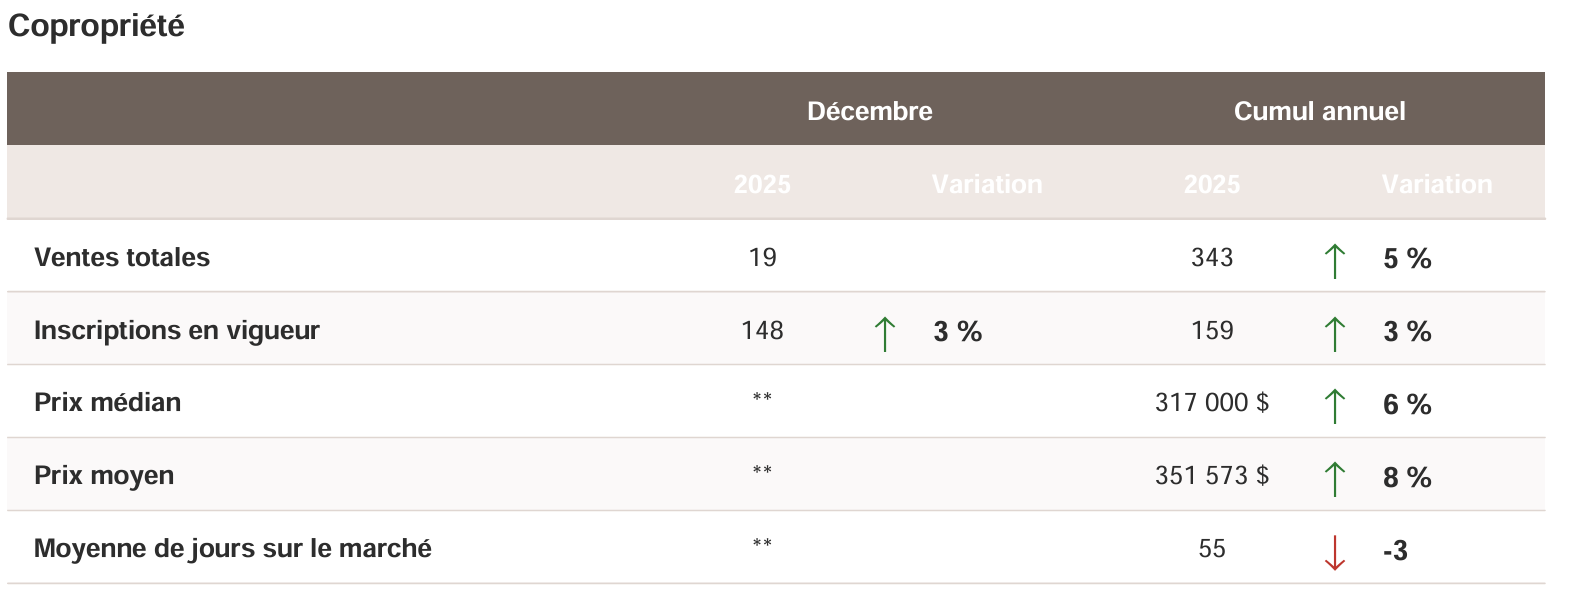
Task: Click the green up arrow beside 6 %
Action: click(1334, 406)
